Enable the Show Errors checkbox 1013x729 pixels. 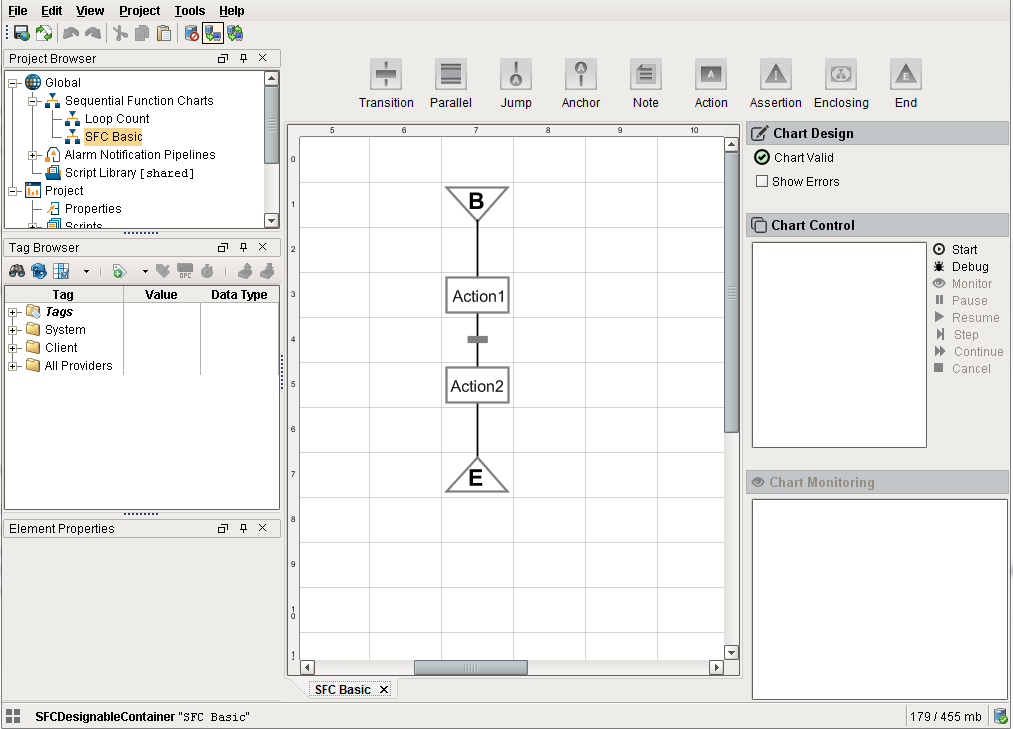[762, 182]
